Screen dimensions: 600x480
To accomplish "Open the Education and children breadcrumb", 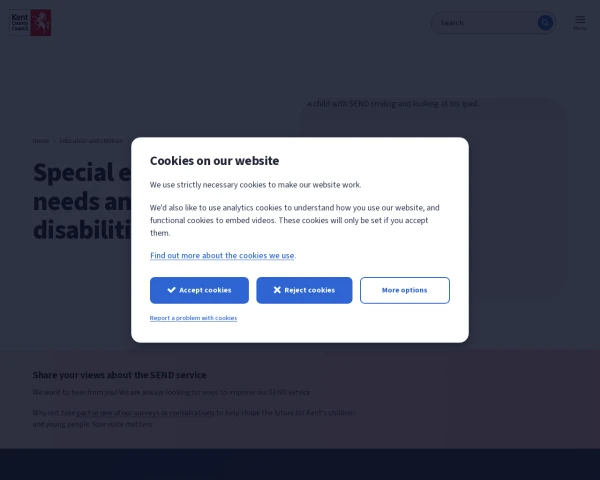I will pyautogui.click(x=91, y=141).
